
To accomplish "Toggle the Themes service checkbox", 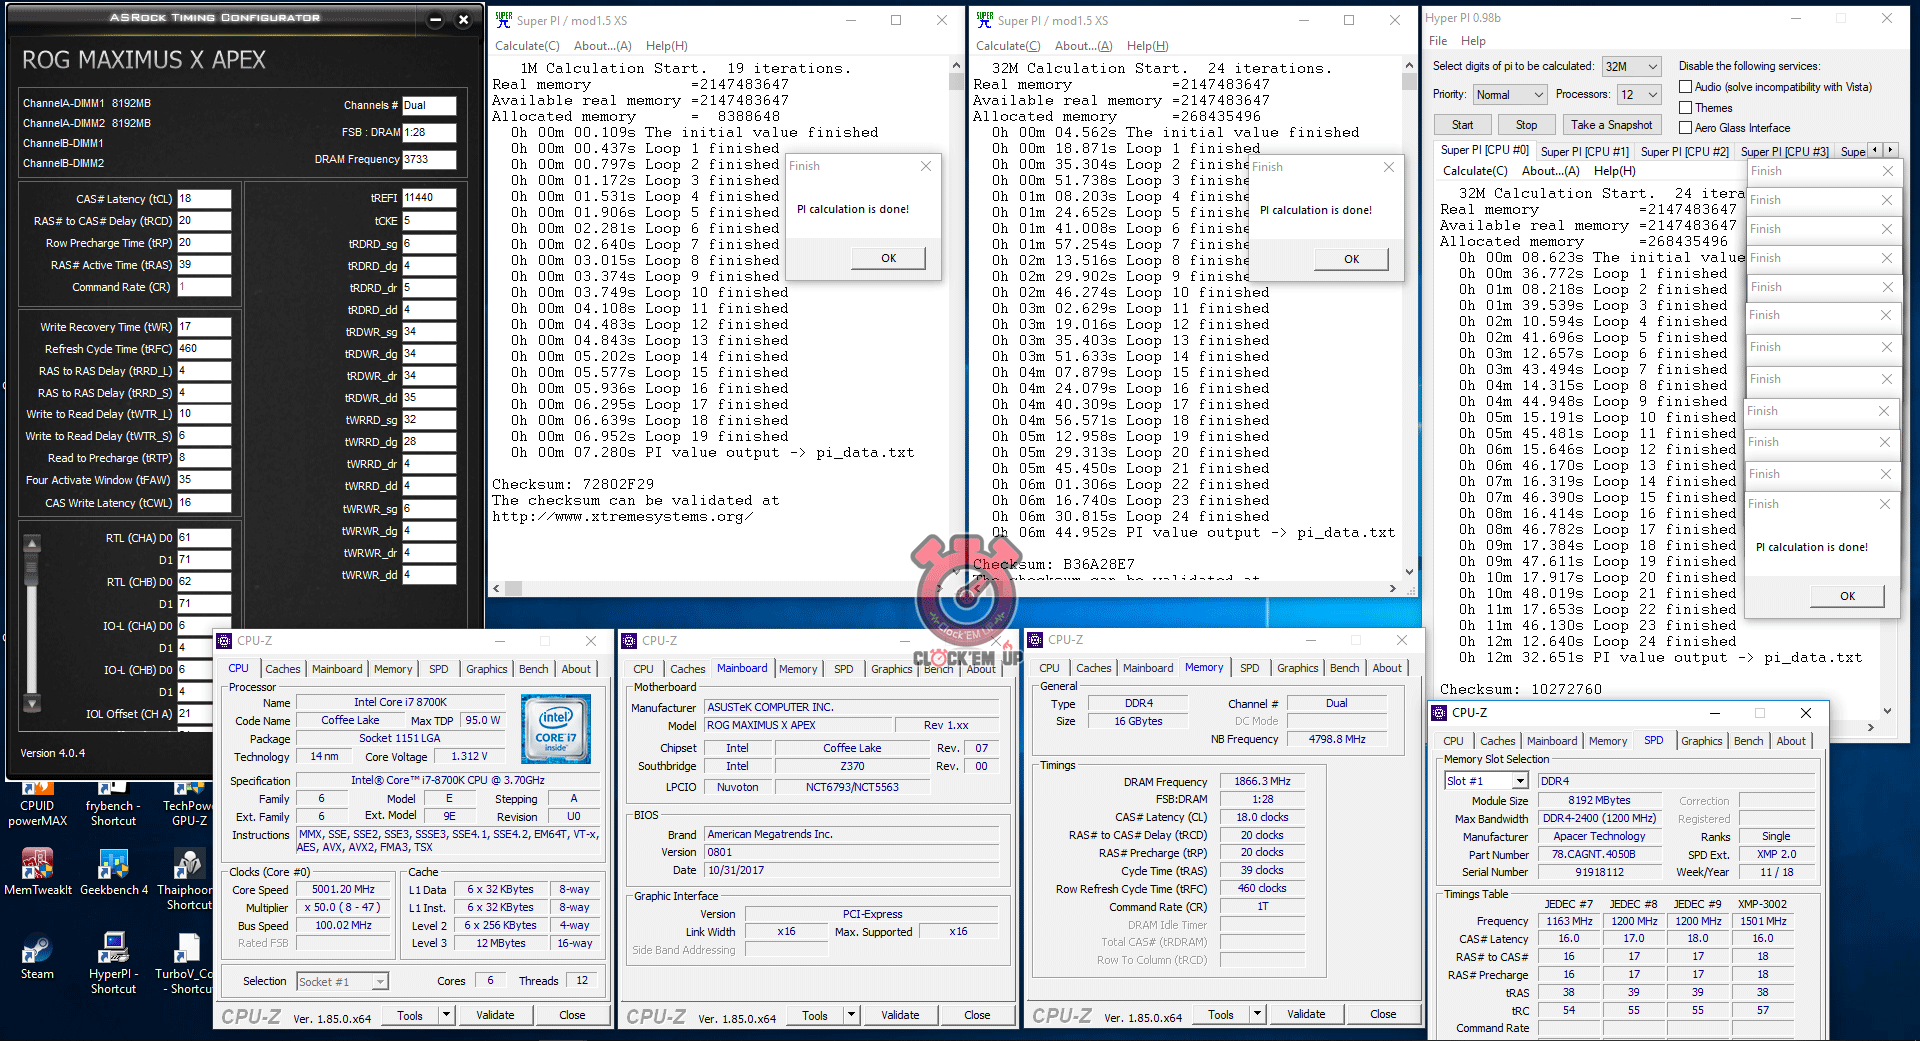I will tap(1686, 108).
